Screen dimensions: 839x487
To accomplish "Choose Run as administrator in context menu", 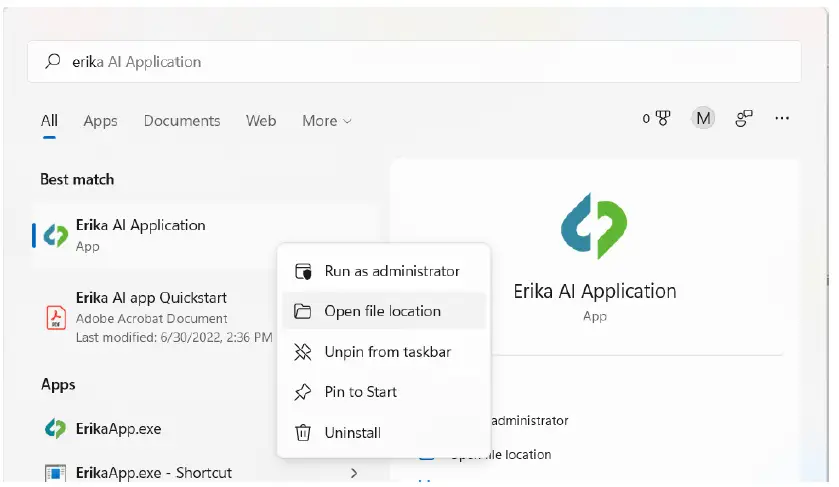I will pos(384,271).
